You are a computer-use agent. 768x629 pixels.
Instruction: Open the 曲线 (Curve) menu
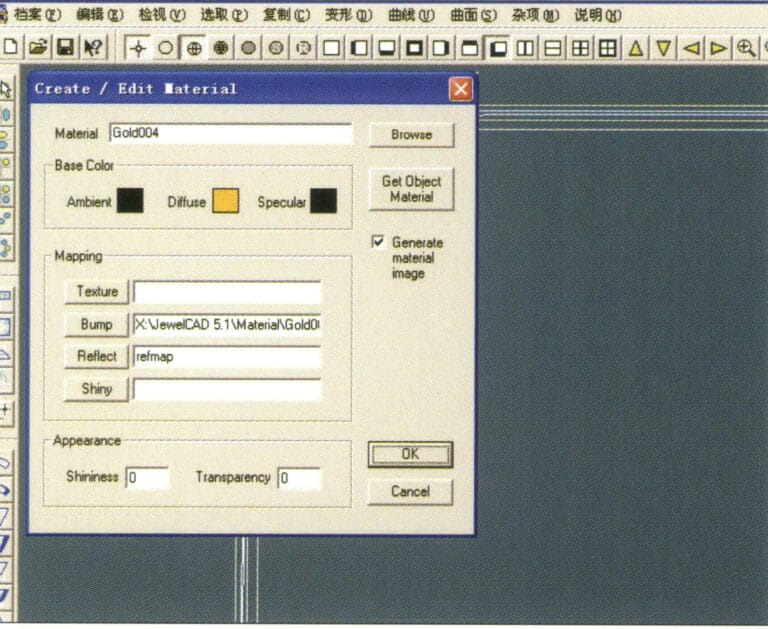(x=411, y=15)
